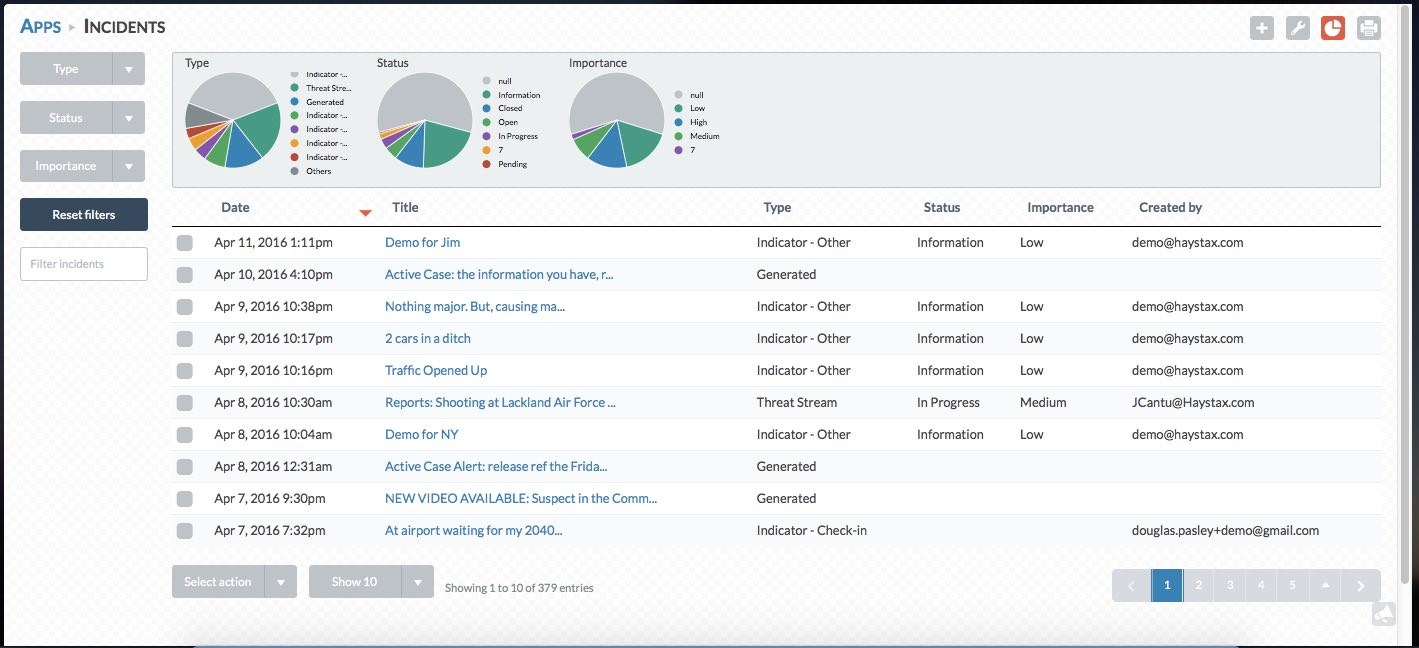
Task: Click the Reset filters button
Action: 84,215
